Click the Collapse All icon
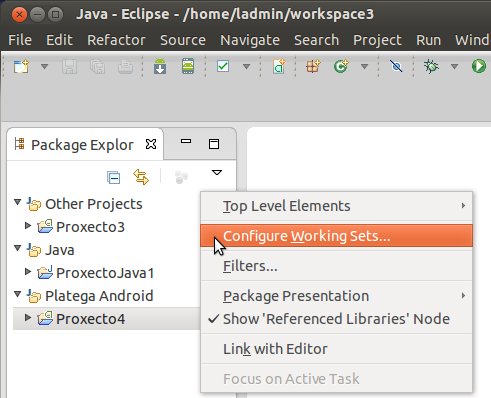Image resolution: width=491 pixels, height=398 pixels. pos(113,177)
